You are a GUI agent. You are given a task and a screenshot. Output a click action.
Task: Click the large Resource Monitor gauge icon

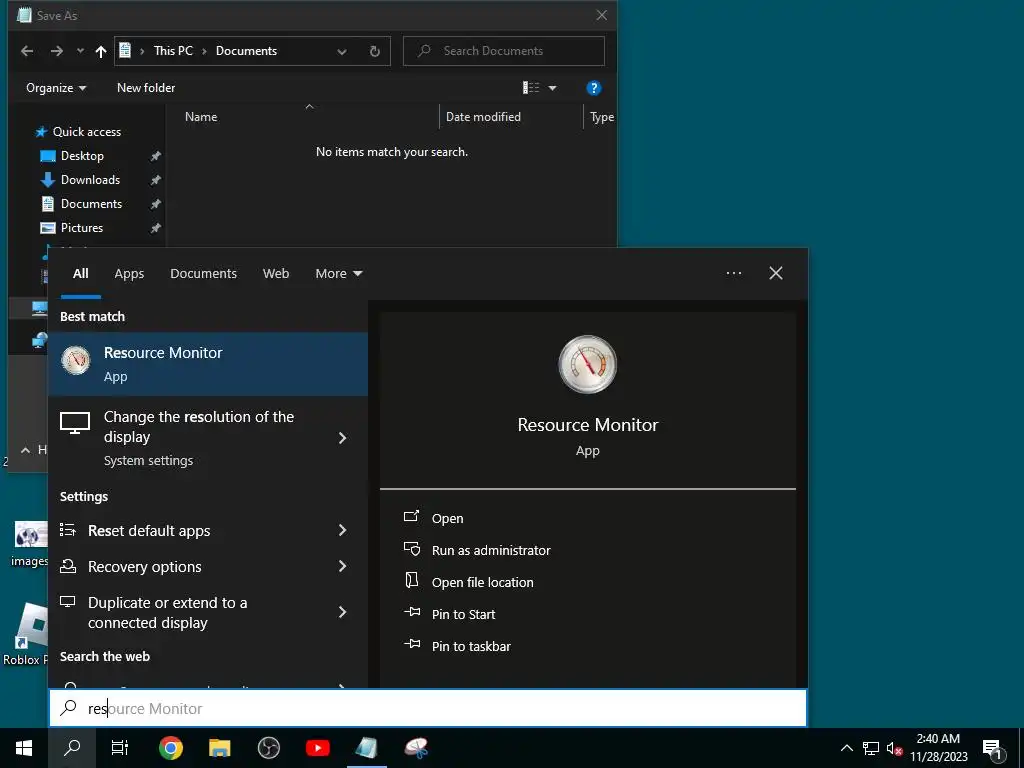[x=588, y=364]
